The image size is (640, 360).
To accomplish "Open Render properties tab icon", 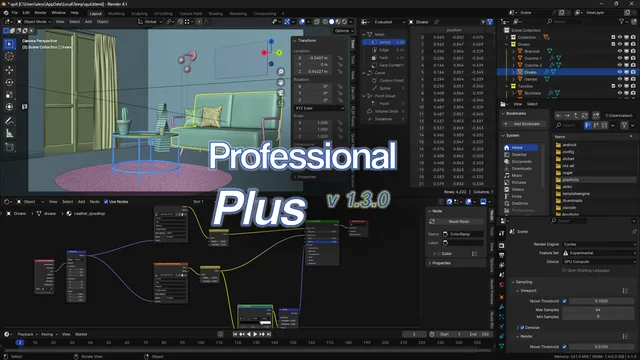I will [x=502, y=245].
